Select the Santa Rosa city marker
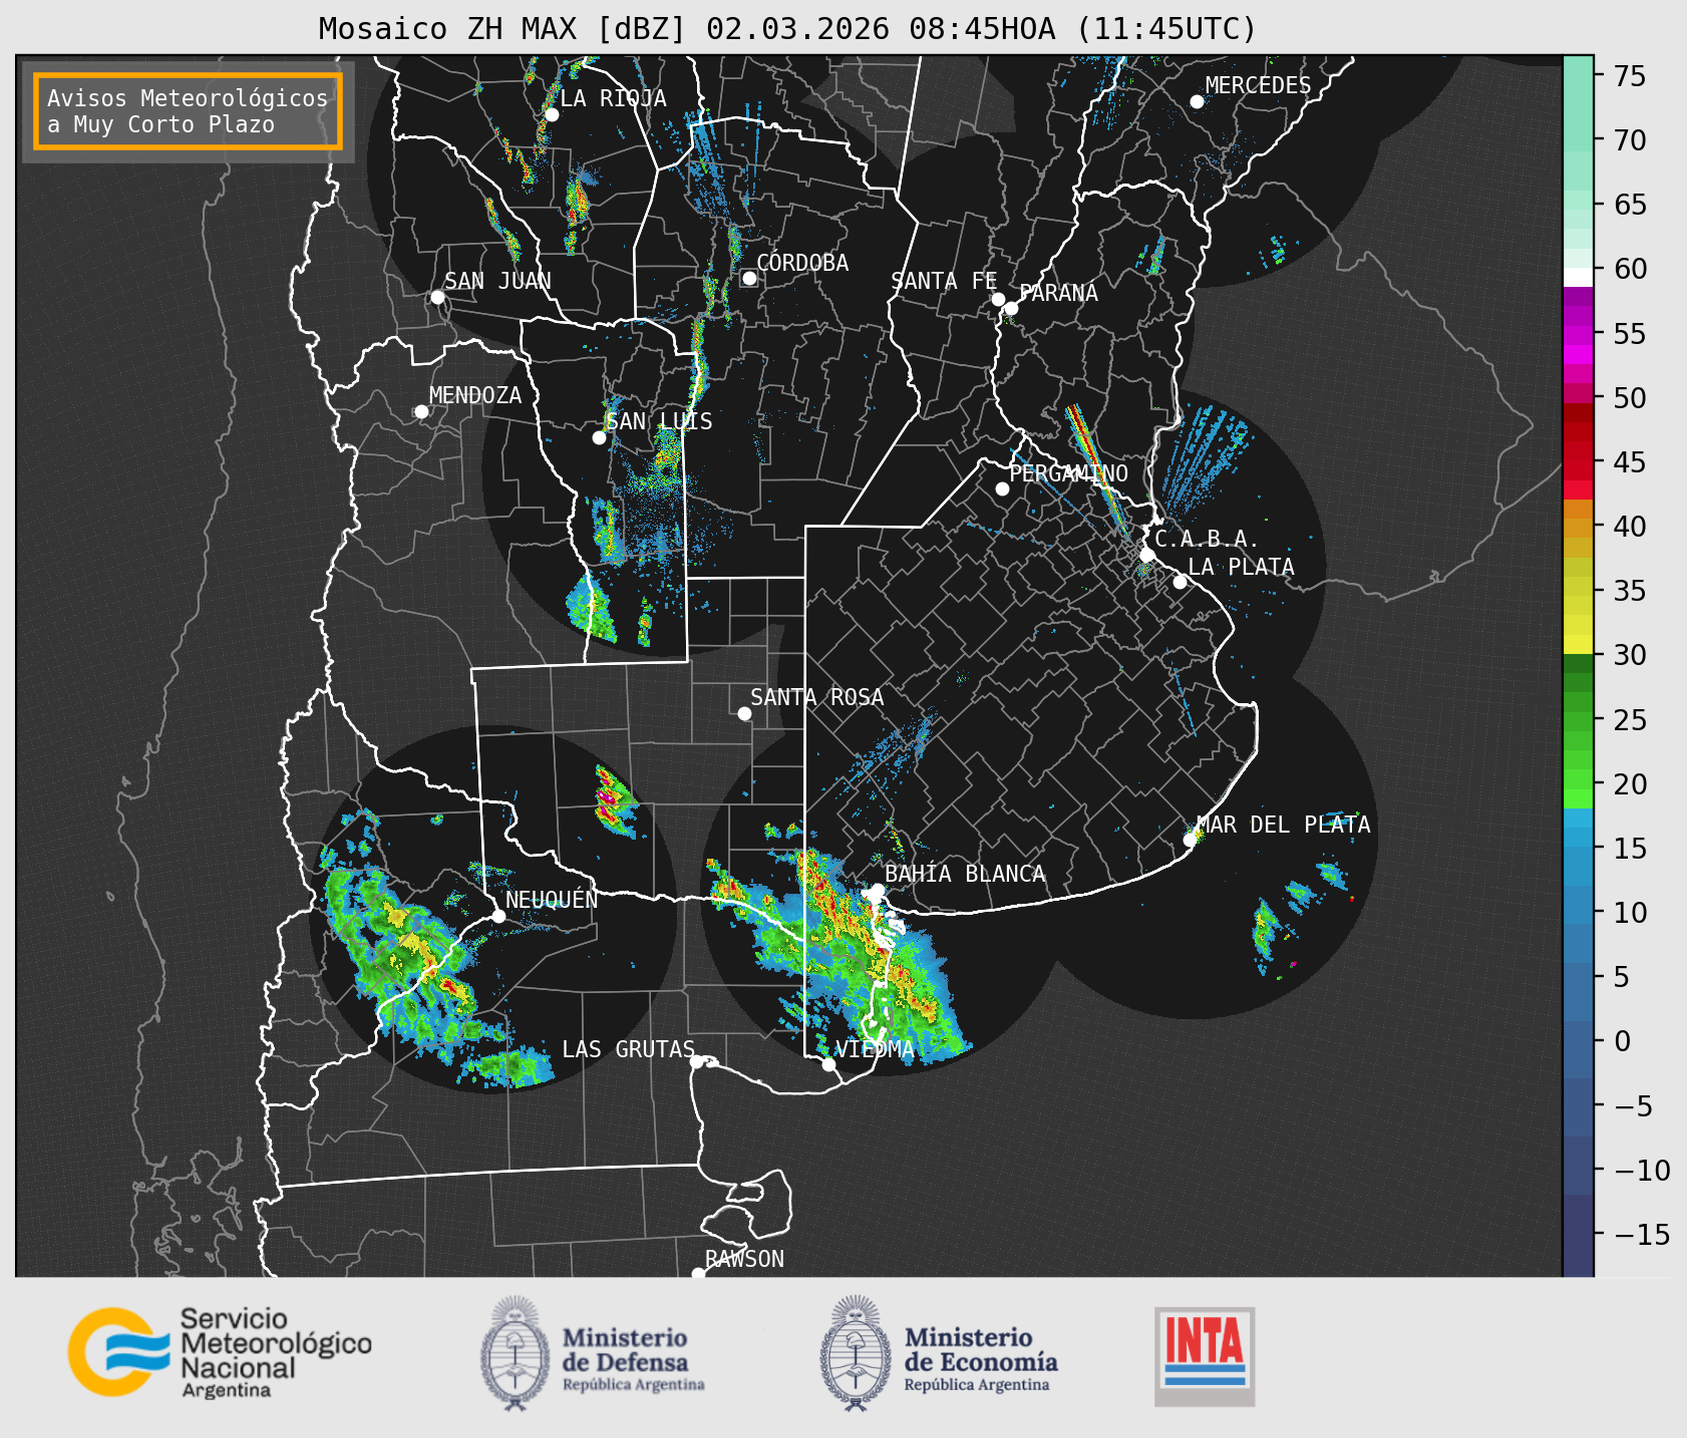The image size is (1687, 1438). click(744, 713)
